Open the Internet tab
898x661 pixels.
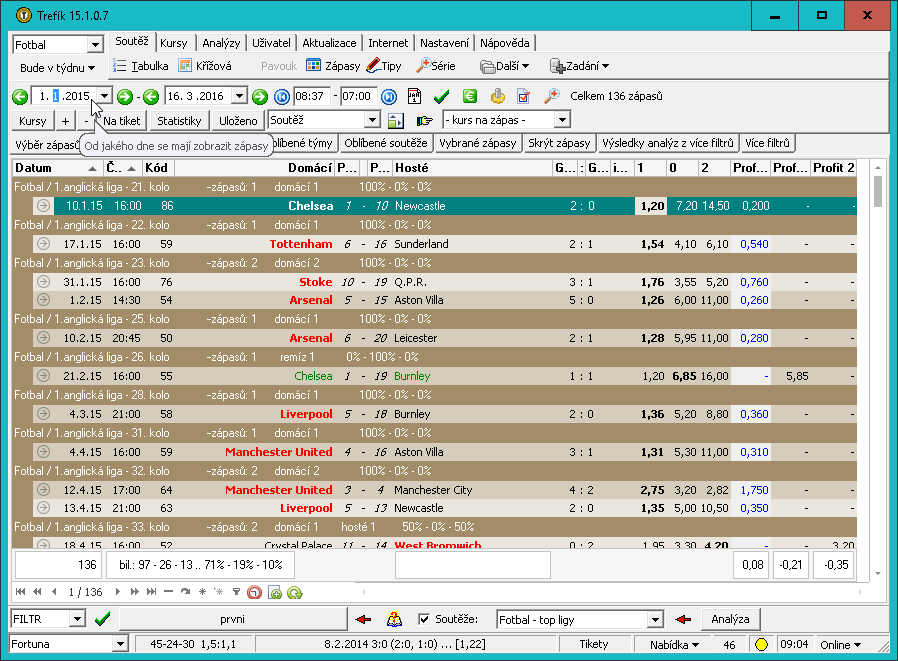coord(388,43)
